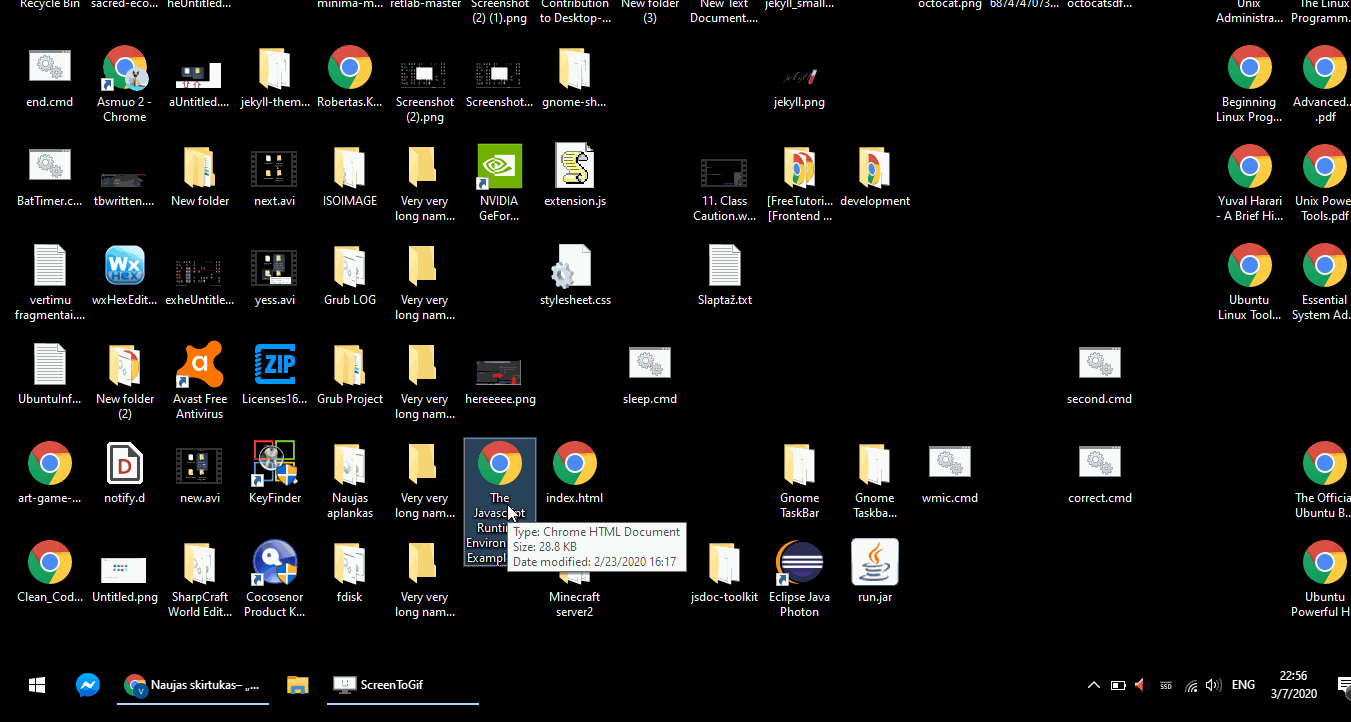Switch to the Chrome Naujas skirtukas window

click(x=193, y=685)
